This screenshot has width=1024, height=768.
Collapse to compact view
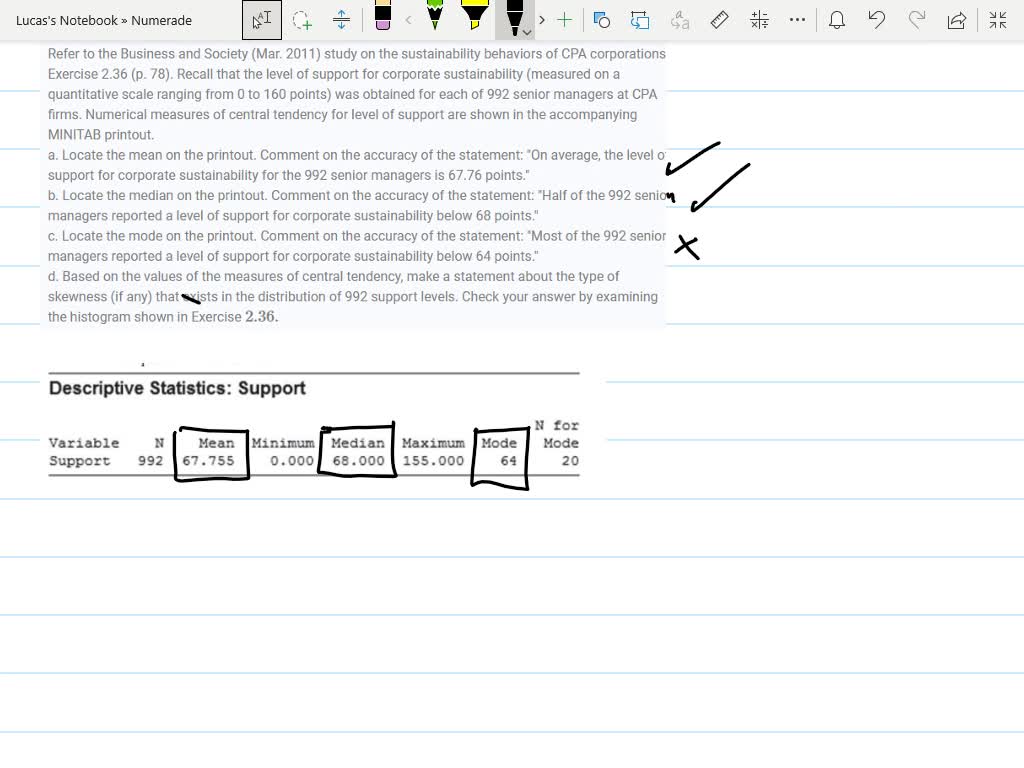996,20
